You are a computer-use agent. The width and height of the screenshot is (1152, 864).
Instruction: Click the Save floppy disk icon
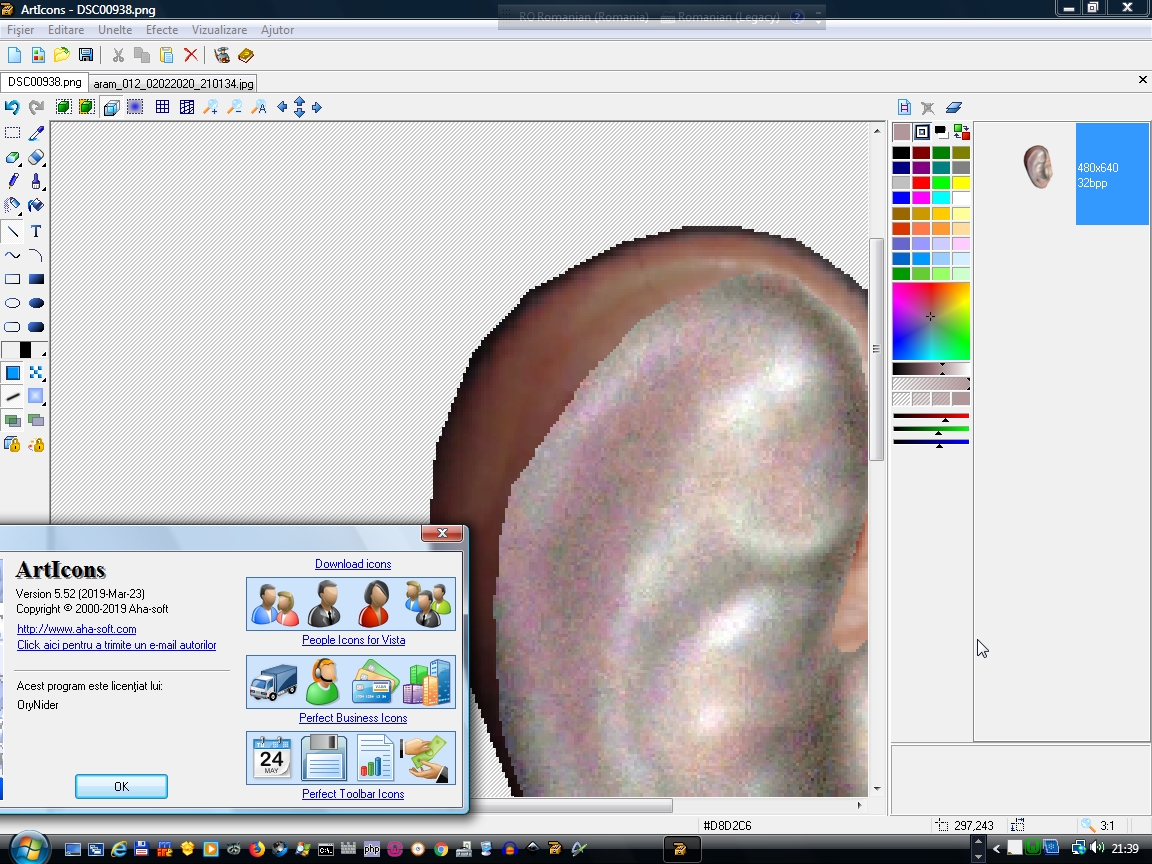86,55
